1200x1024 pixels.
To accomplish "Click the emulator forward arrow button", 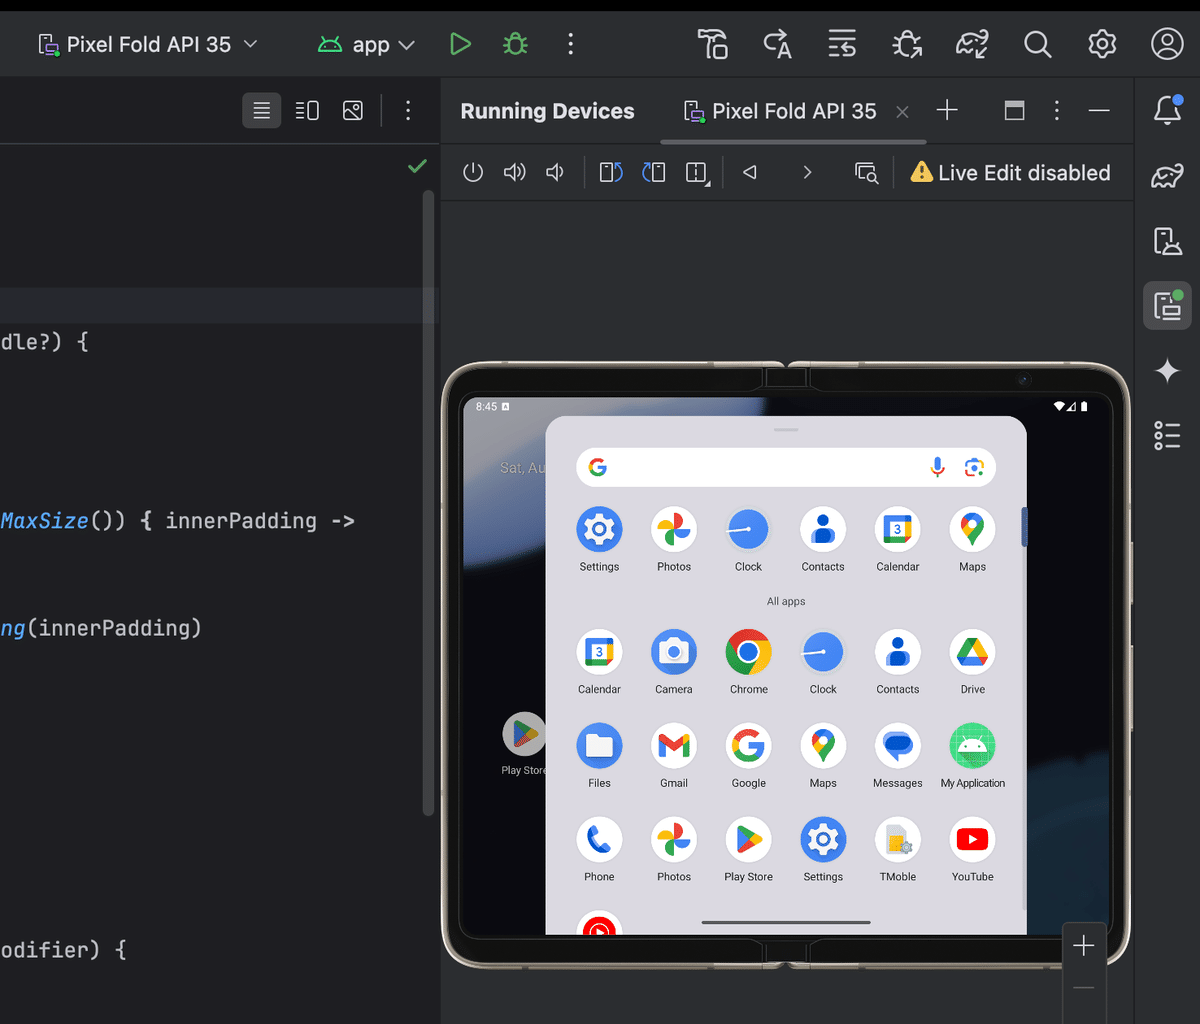I will [x=807, y=172].
